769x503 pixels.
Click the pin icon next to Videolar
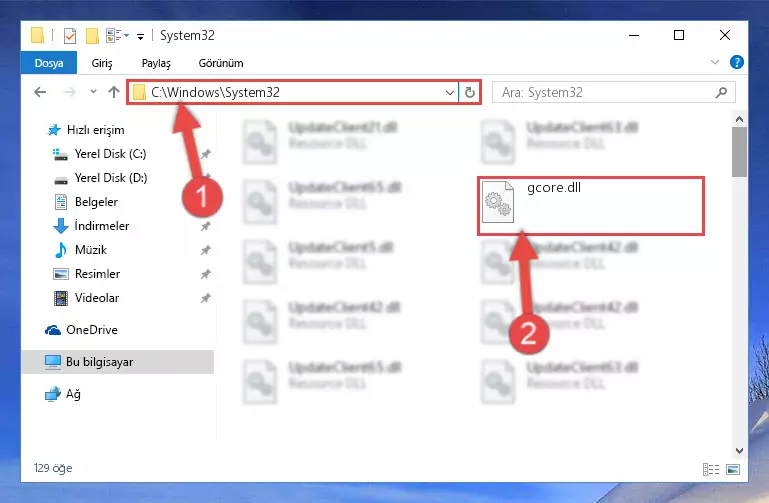[205, 298]
